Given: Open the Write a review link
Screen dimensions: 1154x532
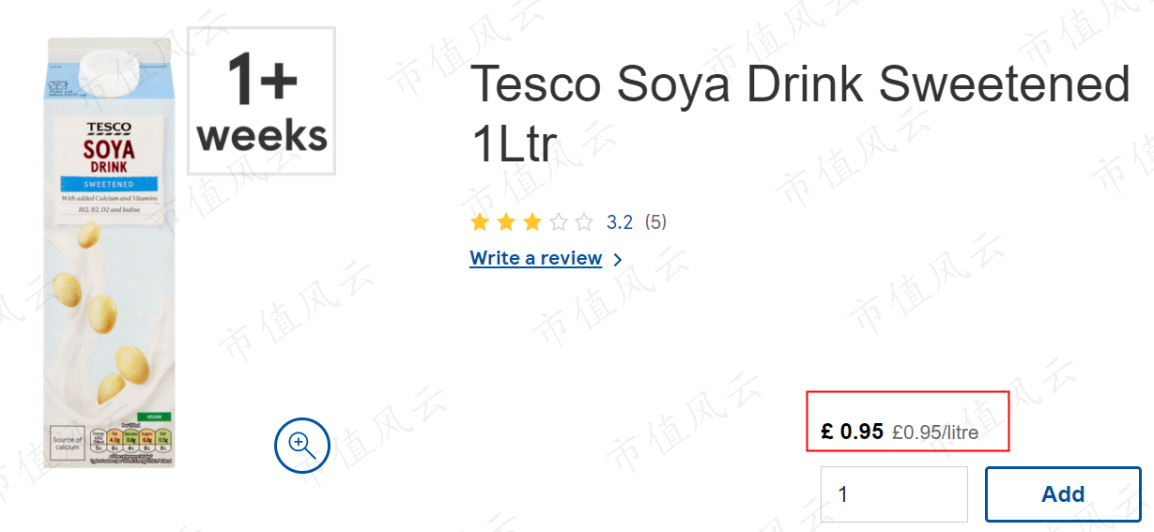Looking at the screenshot, I should click(536, 258).
